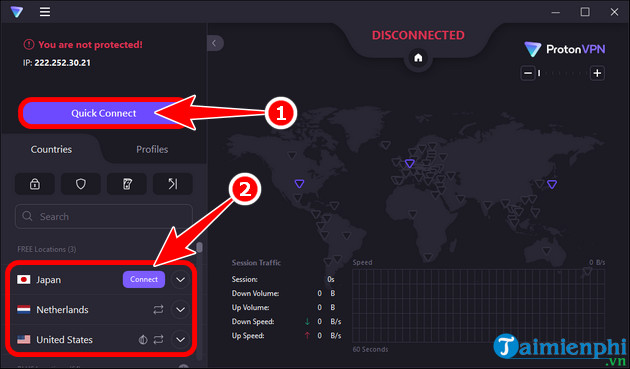Viewport: 630px width, 369px height.
Task: Click the highlighted Netherlands map marker
Action: coord(409,163)
